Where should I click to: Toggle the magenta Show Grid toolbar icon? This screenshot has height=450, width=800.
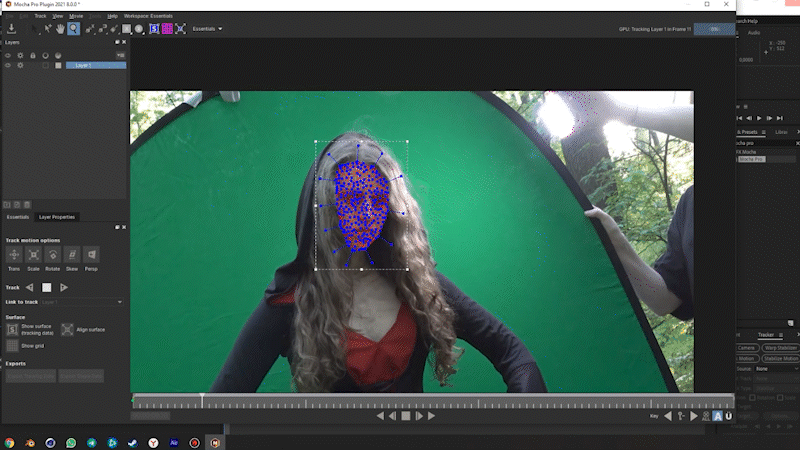pos(167,29)
